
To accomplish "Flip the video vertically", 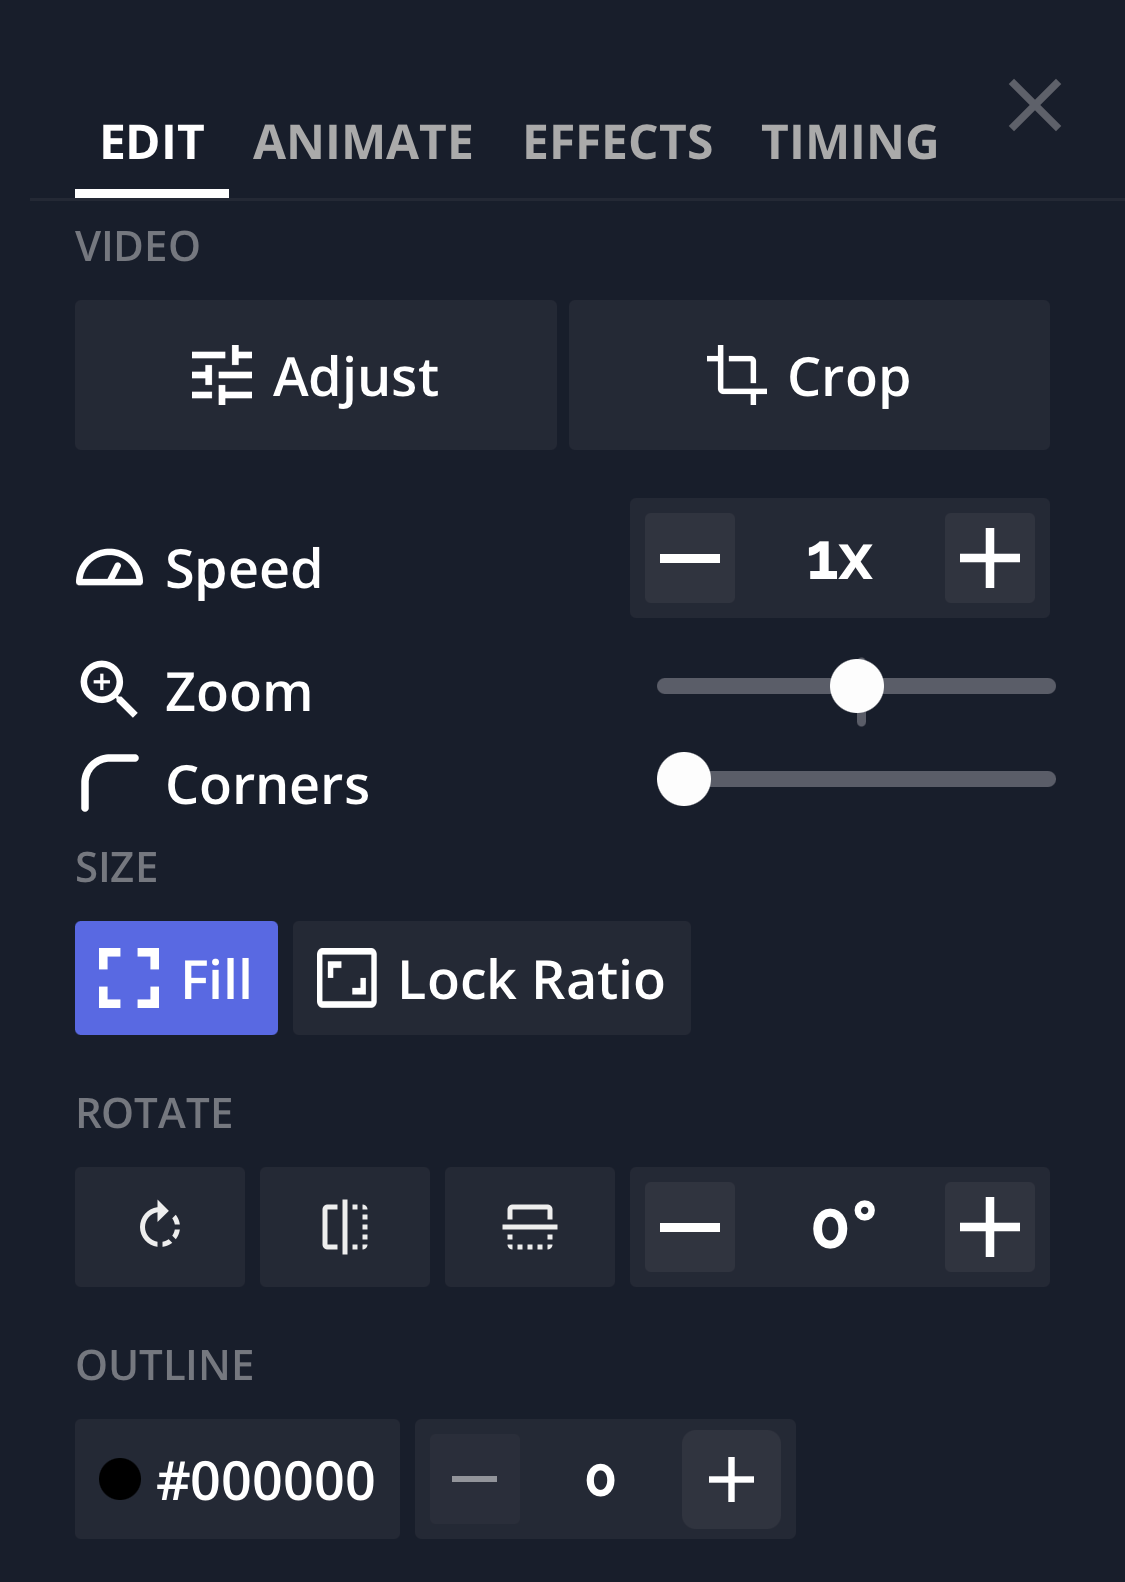I will (x=530, y=1226).
